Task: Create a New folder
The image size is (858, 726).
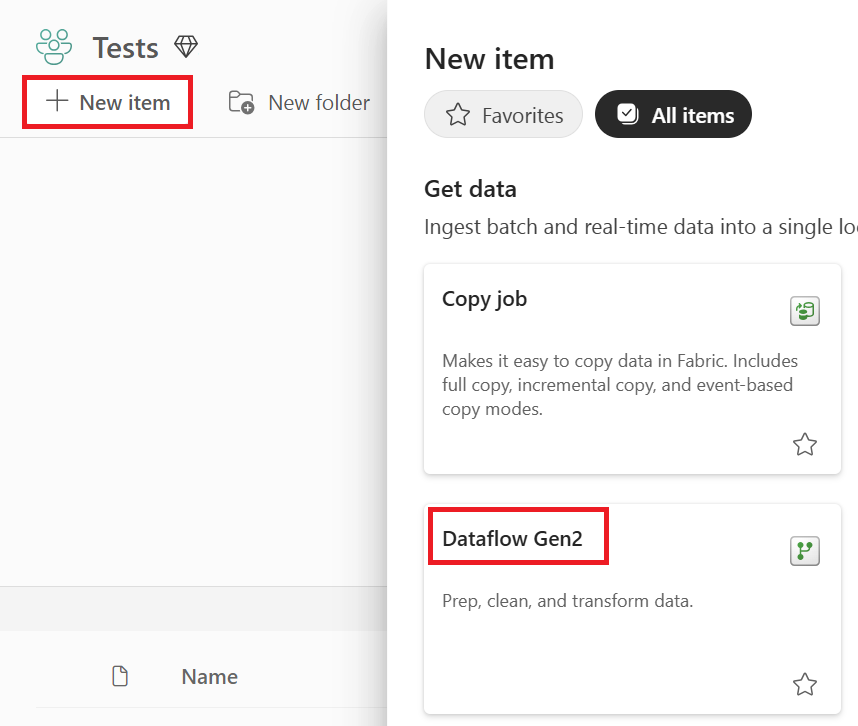Action: (299, 102)
